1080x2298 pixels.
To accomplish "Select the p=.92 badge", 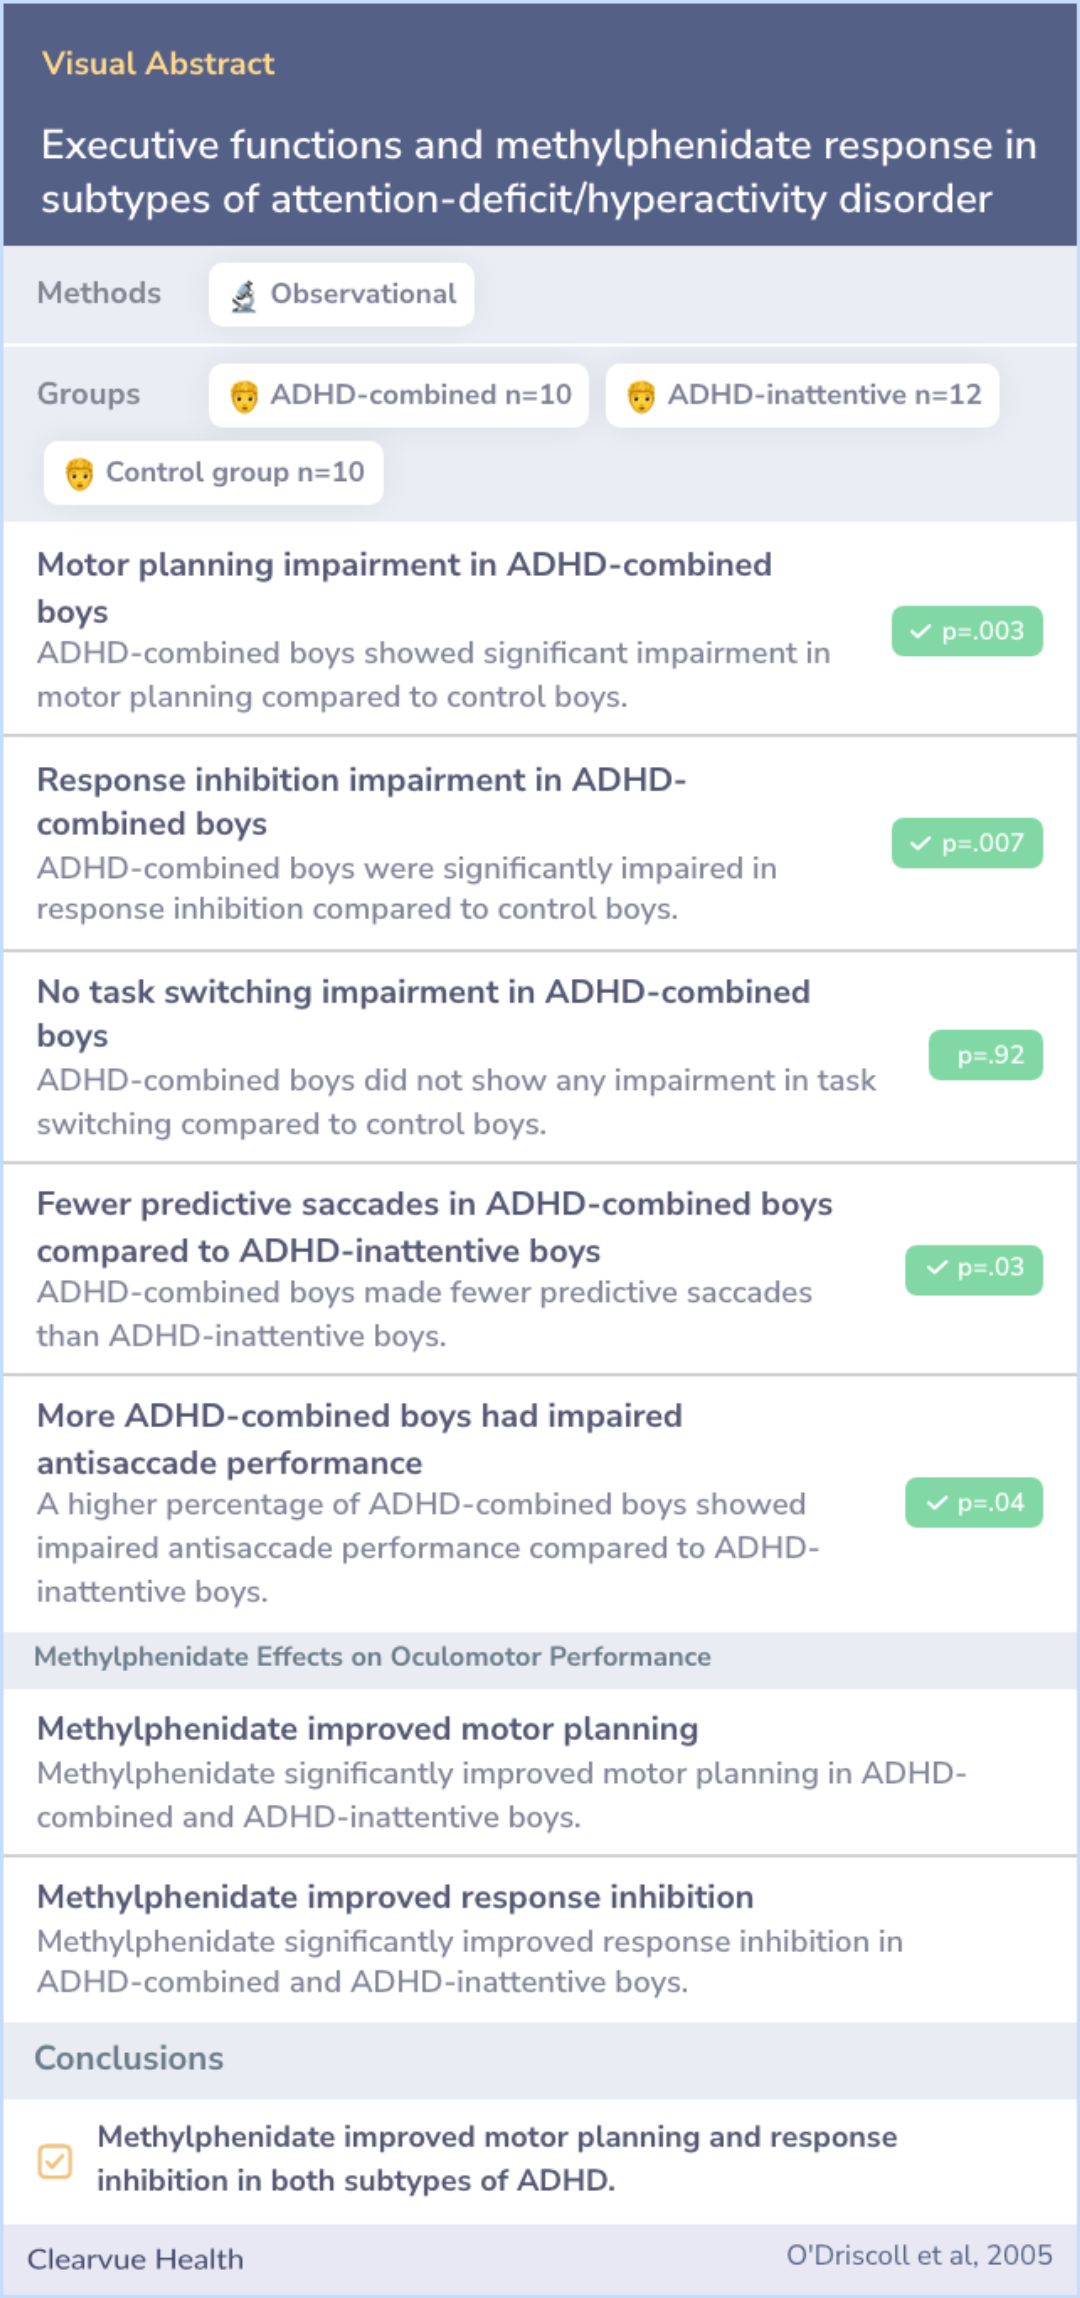I will coord(985,1056).
